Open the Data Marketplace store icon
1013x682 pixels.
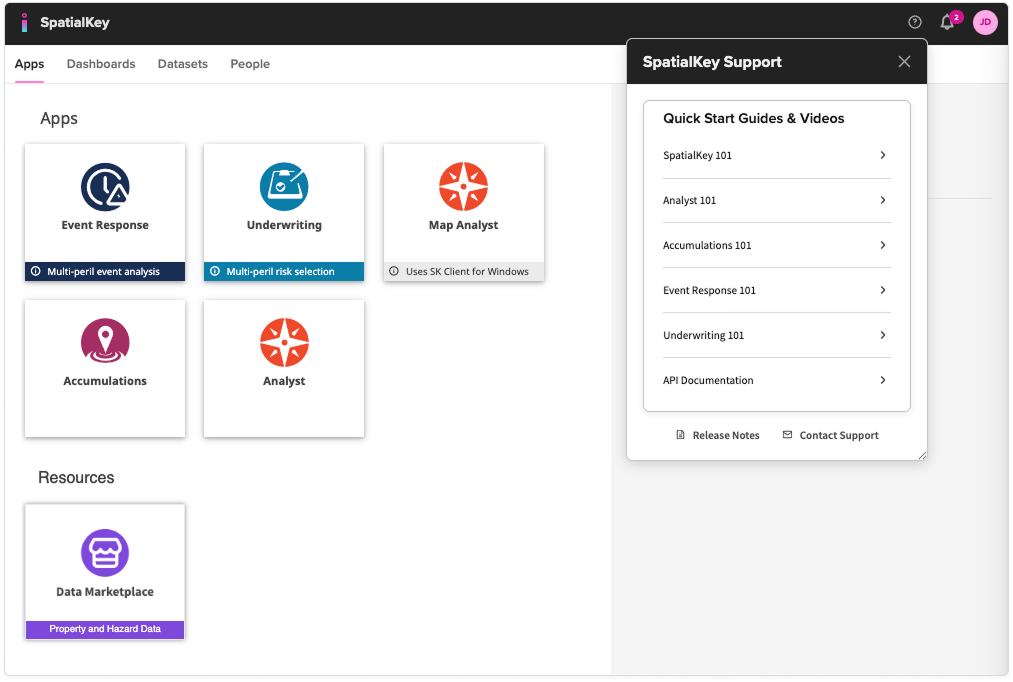coord(105,553)
